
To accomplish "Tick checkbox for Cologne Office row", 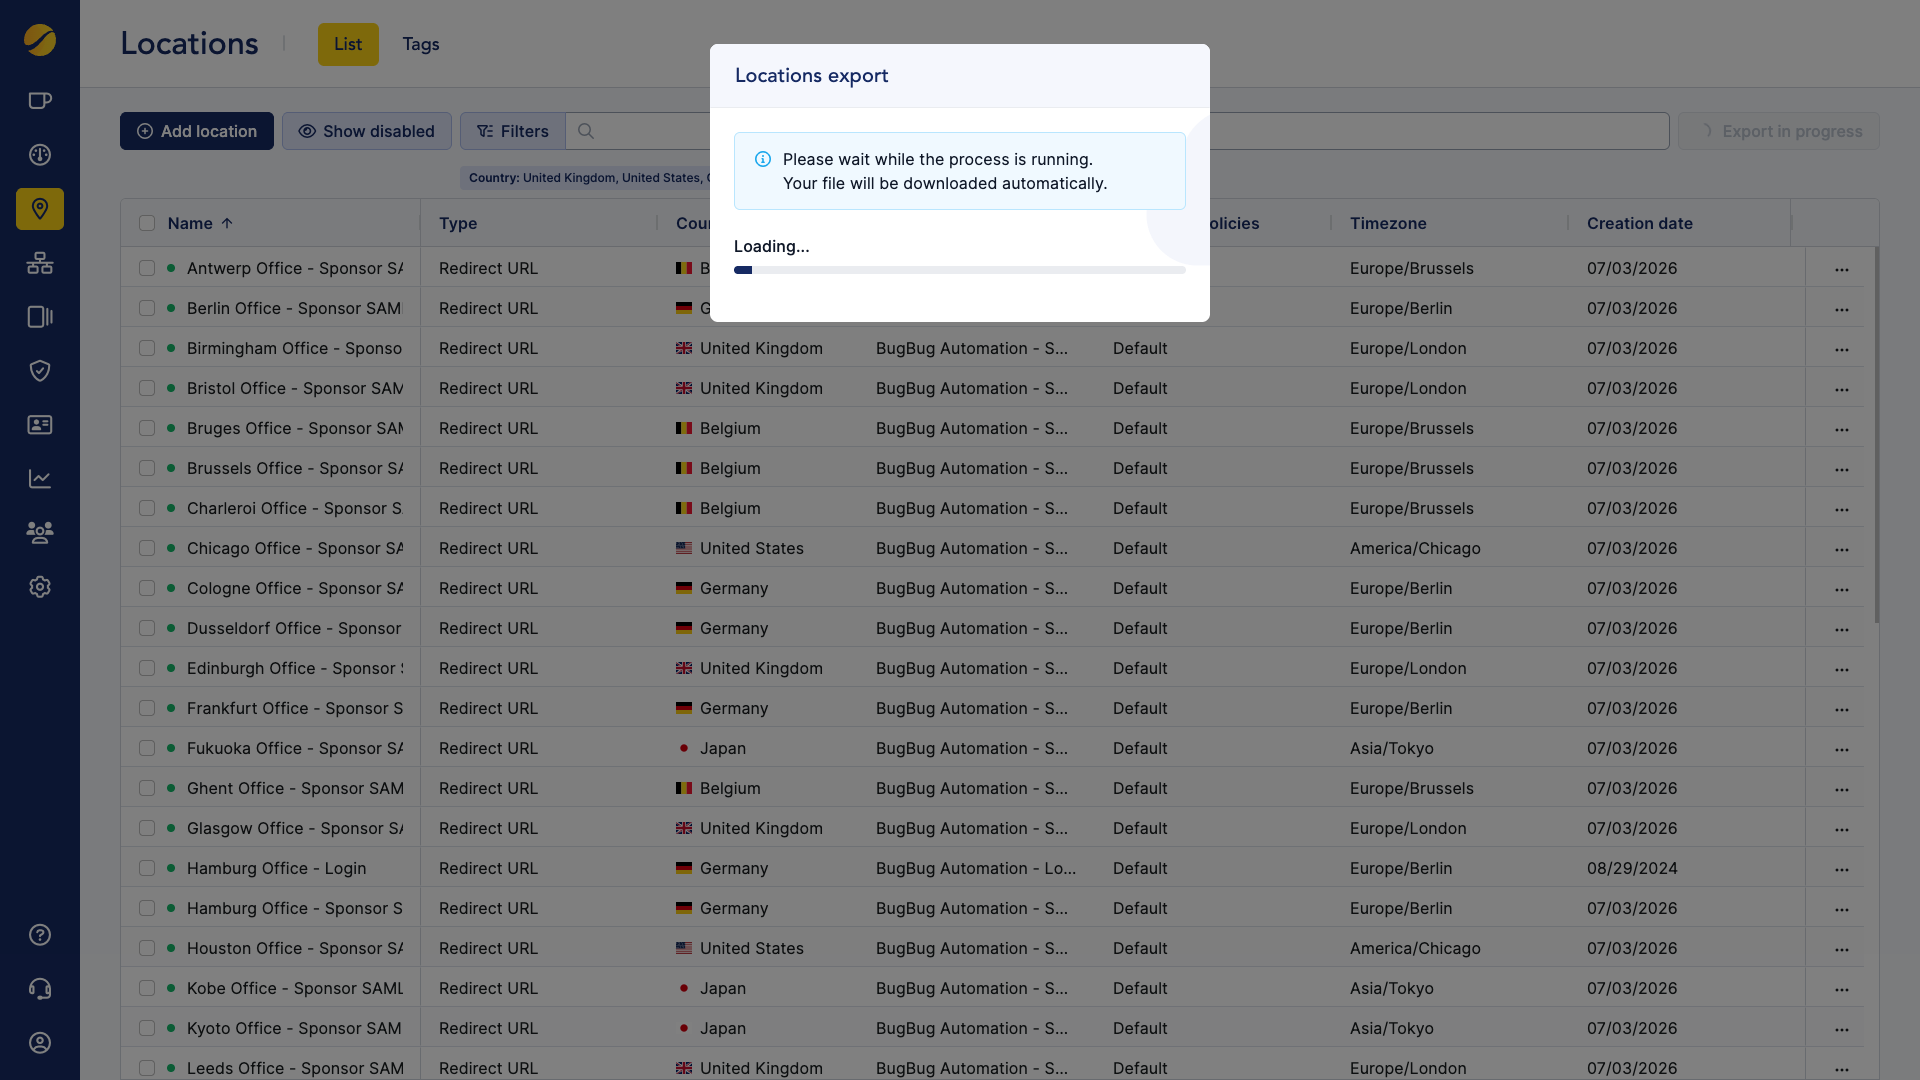I will (x=147, y=588).
